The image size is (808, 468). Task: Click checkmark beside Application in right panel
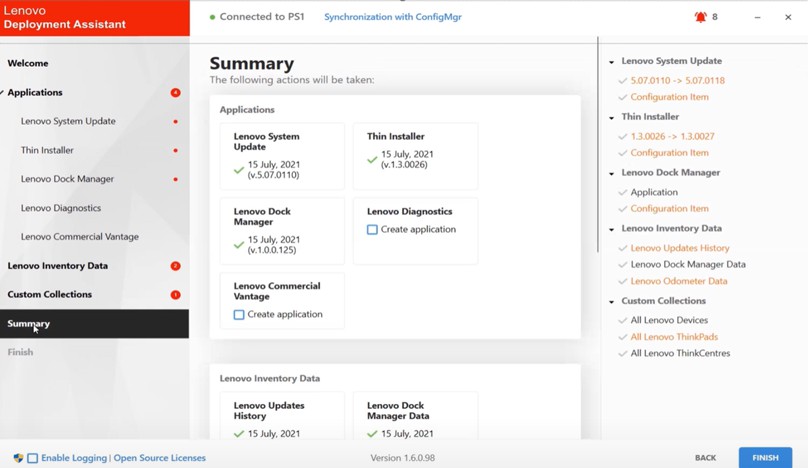click(622, 192)
